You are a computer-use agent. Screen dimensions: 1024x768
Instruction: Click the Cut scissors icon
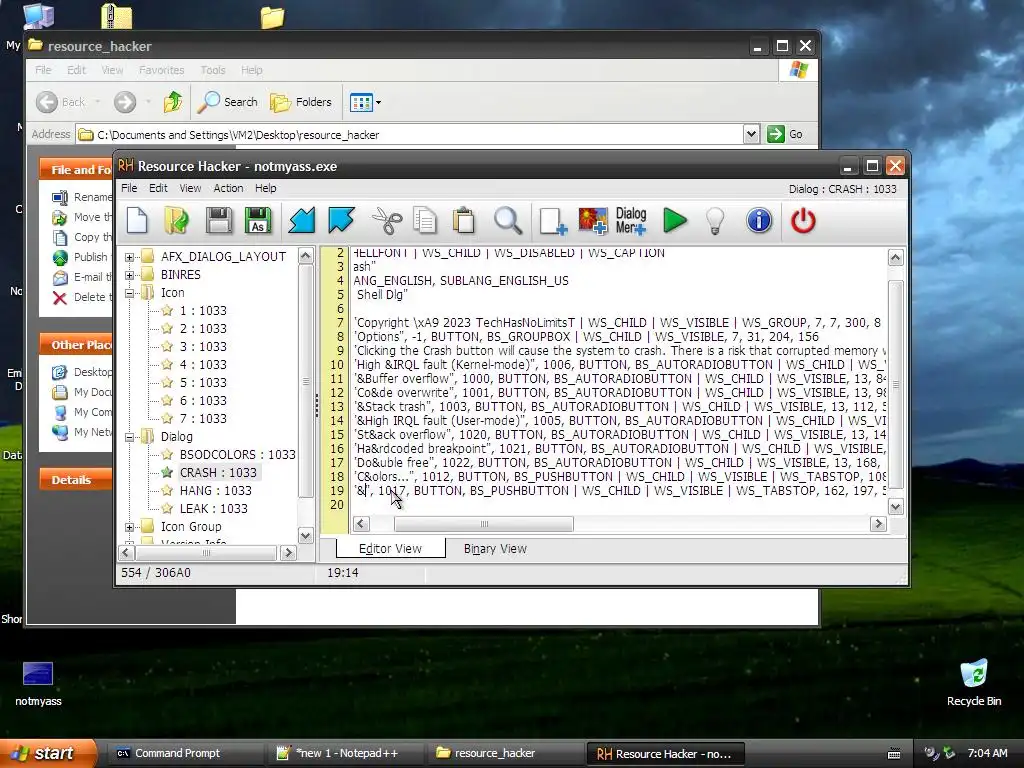(x=387, y=221)
